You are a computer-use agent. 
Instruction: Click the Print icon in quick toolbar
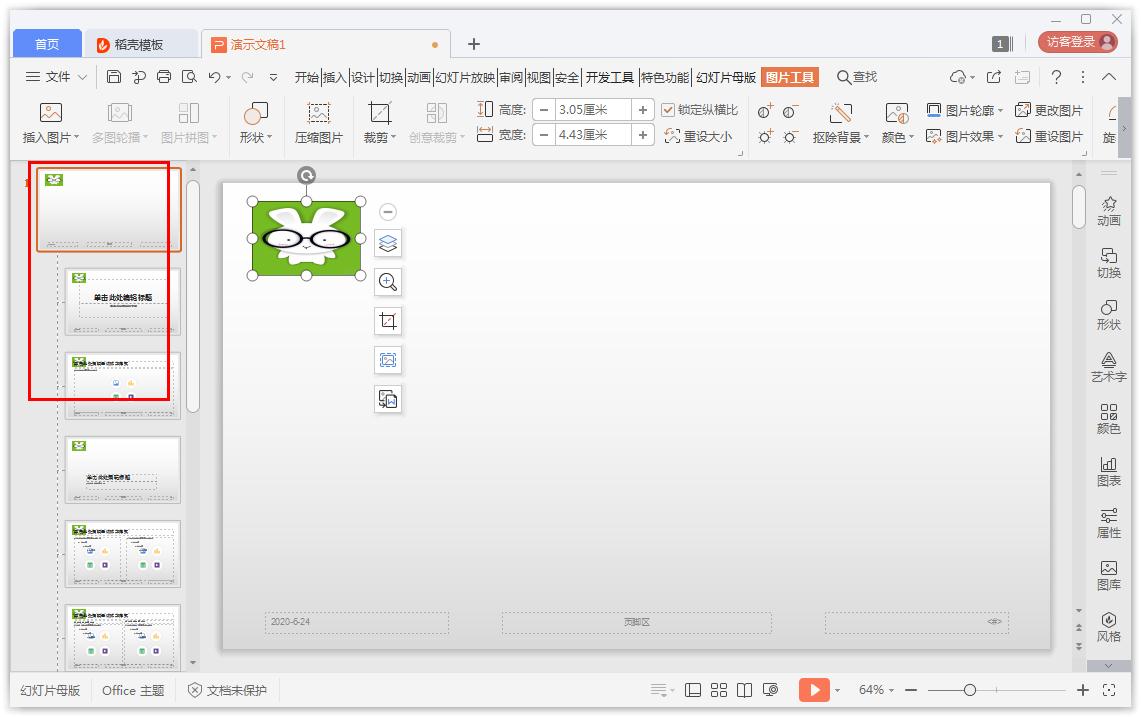click(x=164, y=76)
